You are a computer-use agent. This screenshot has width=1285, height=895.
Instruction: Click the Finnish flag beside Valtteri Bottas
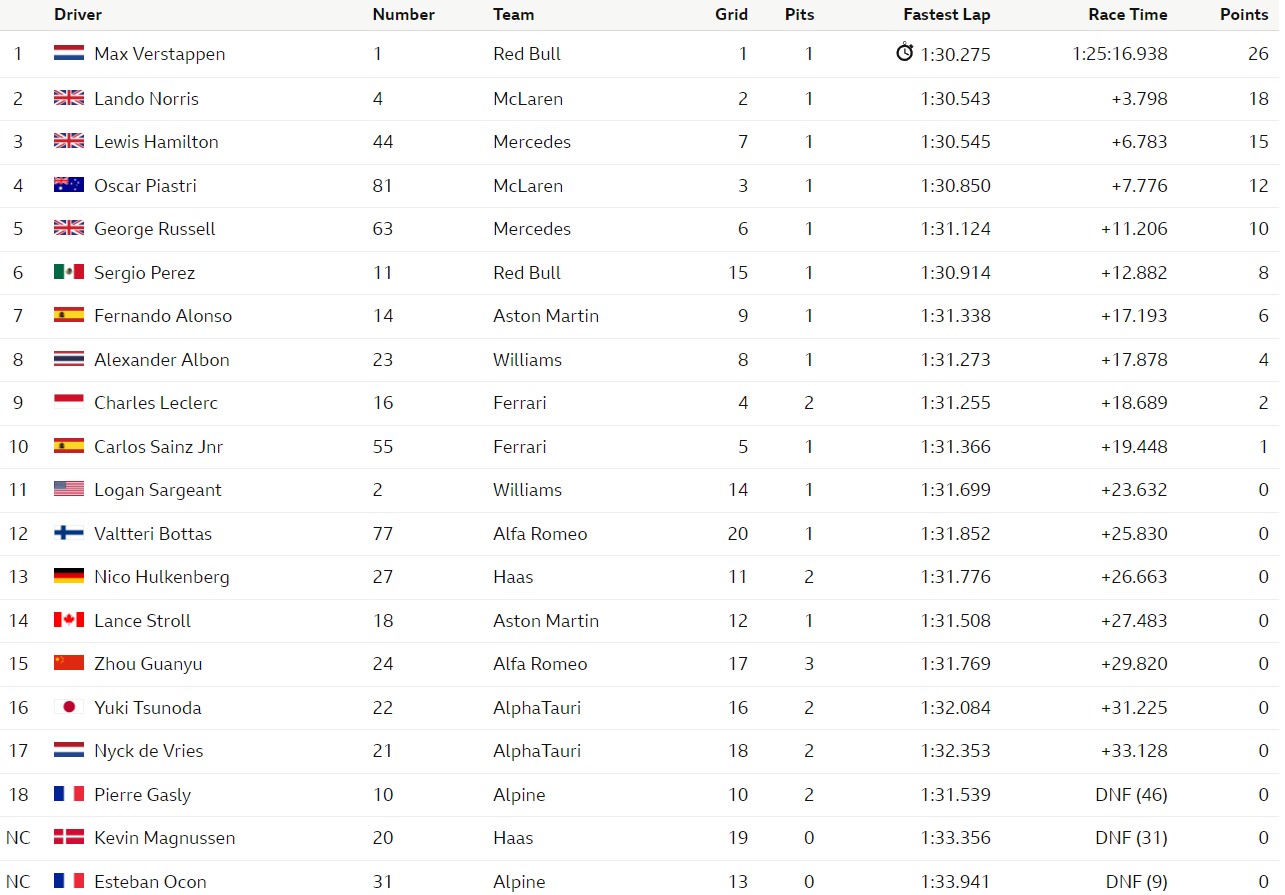tap(69, 533)
